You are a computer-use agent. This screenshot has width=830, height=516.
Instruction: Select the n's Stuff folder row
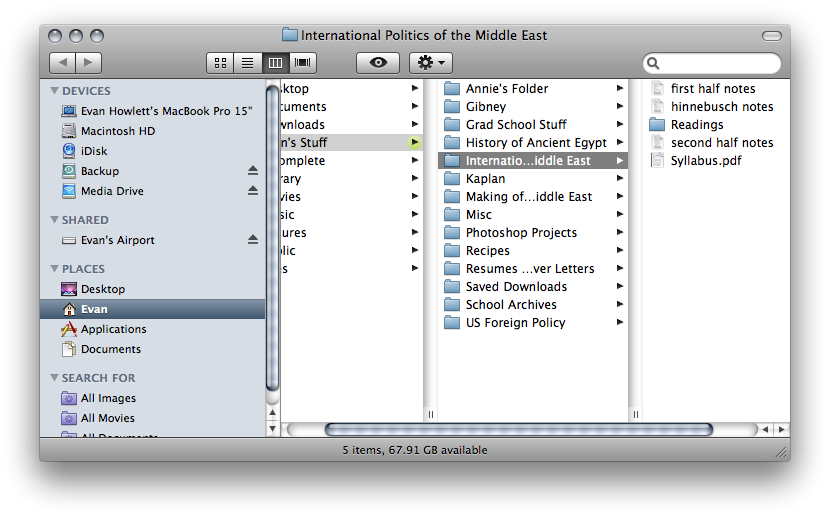coord(351,142)
